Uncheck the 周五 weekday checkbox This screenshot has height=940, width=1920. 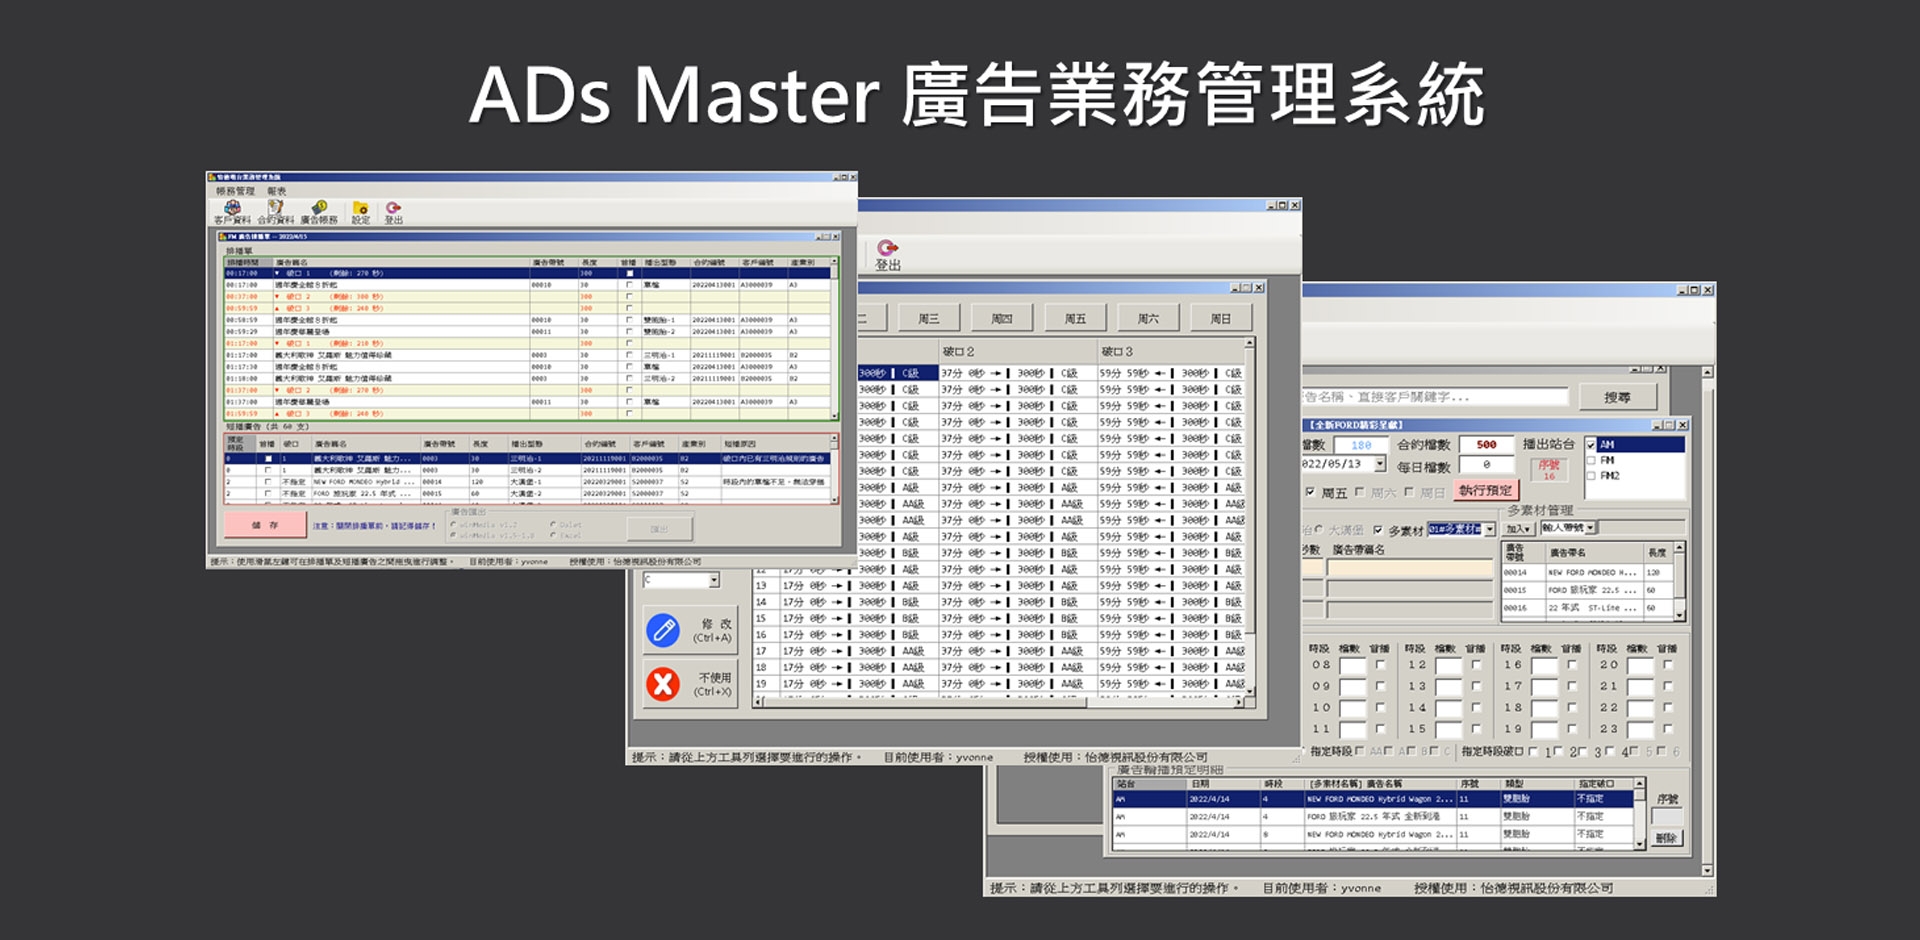coord(1311,492)
